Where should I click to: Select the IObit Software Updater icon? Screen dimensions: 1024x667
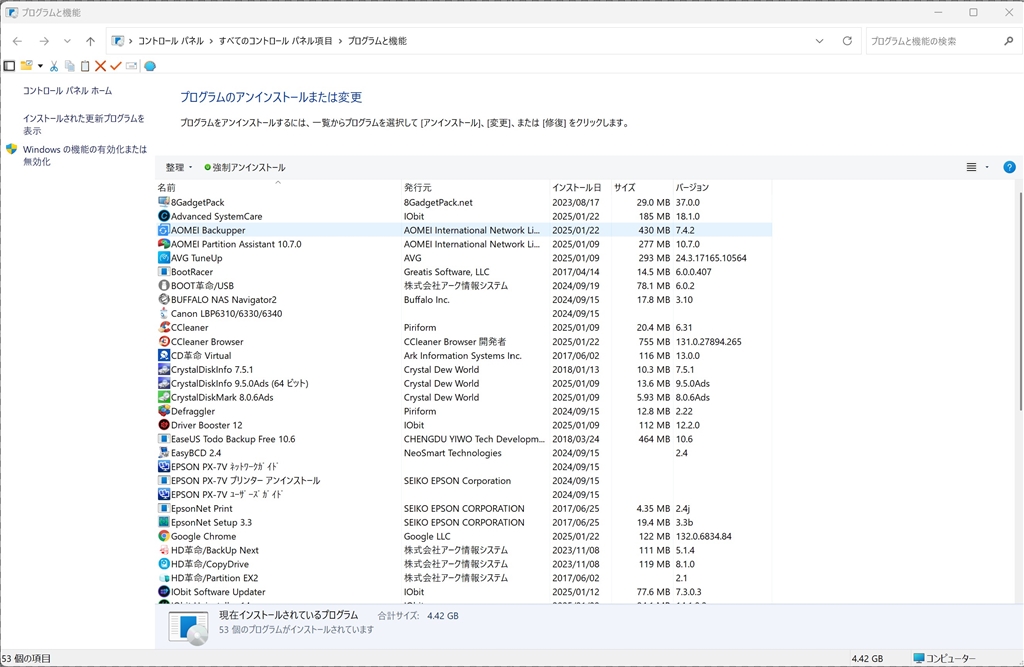tap(164, 591)
